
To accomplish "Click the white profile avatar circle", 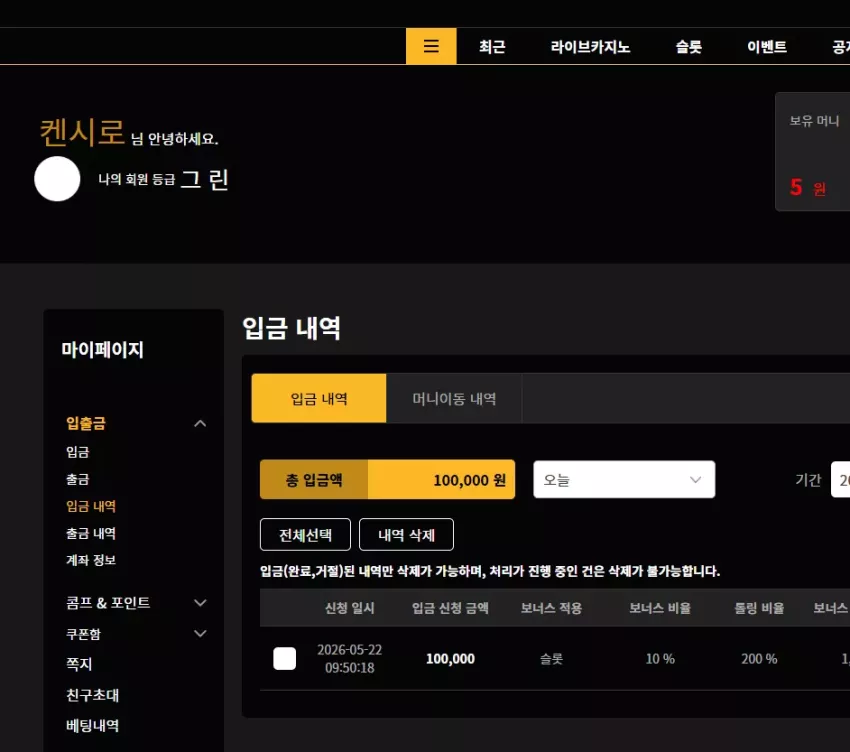I will (x=57, y=179).
